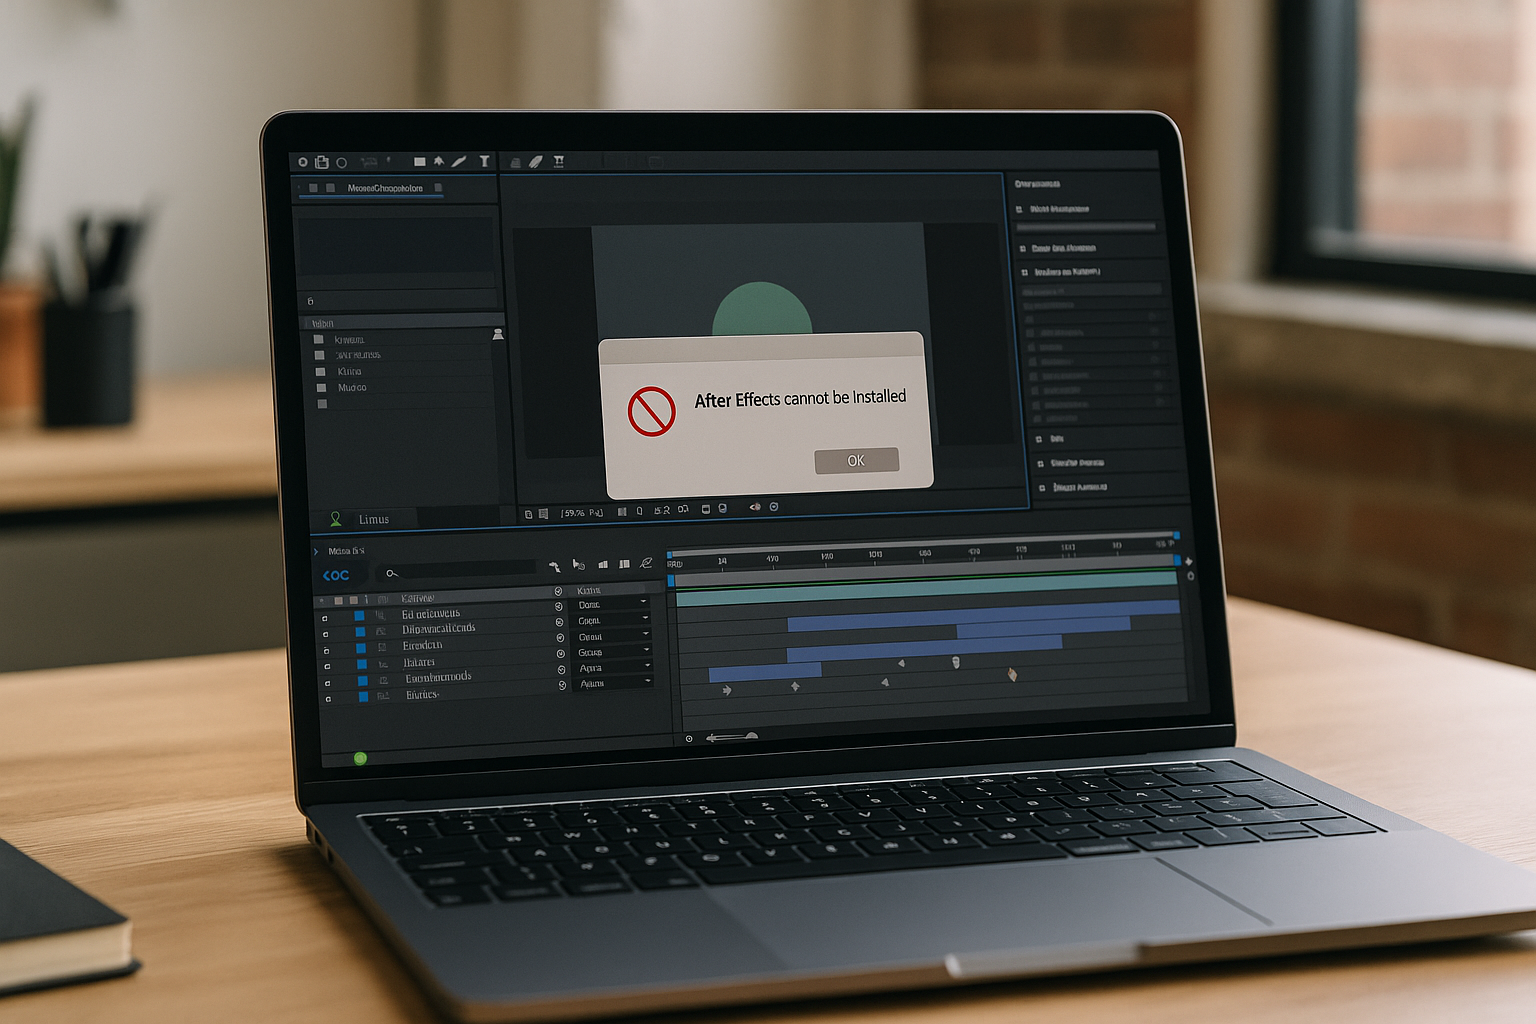Viewport: 1536px width, 1024px height.
Task: Click the spiral icon beside the 'Domc' dropdown
Action: [559, 607]
